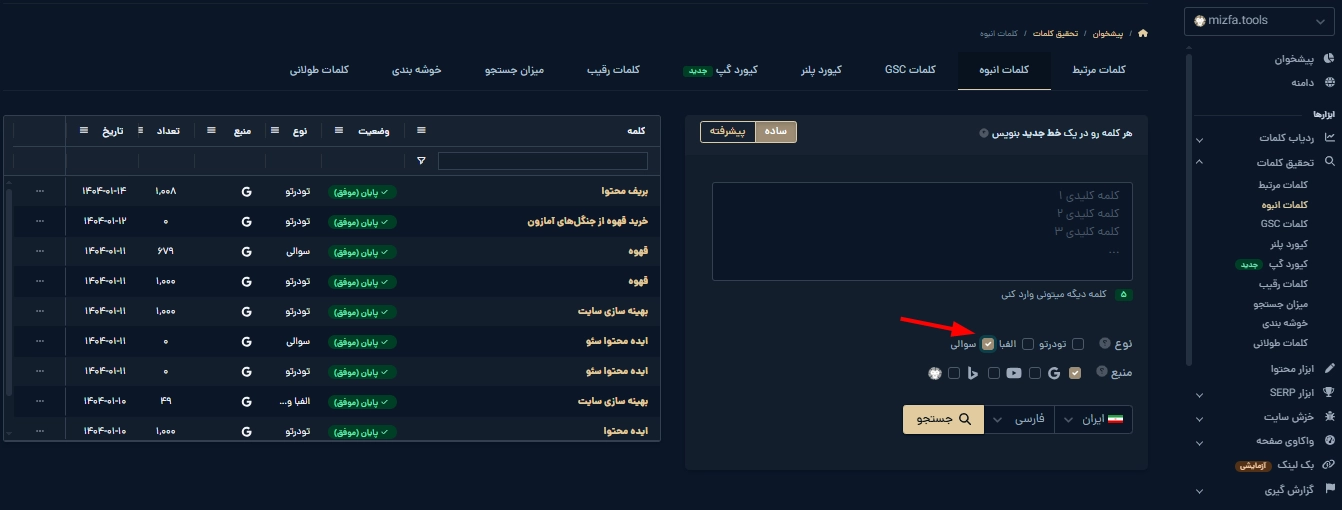
Task: Open the فارسی language dropdown
Action: coord(1020,420)
